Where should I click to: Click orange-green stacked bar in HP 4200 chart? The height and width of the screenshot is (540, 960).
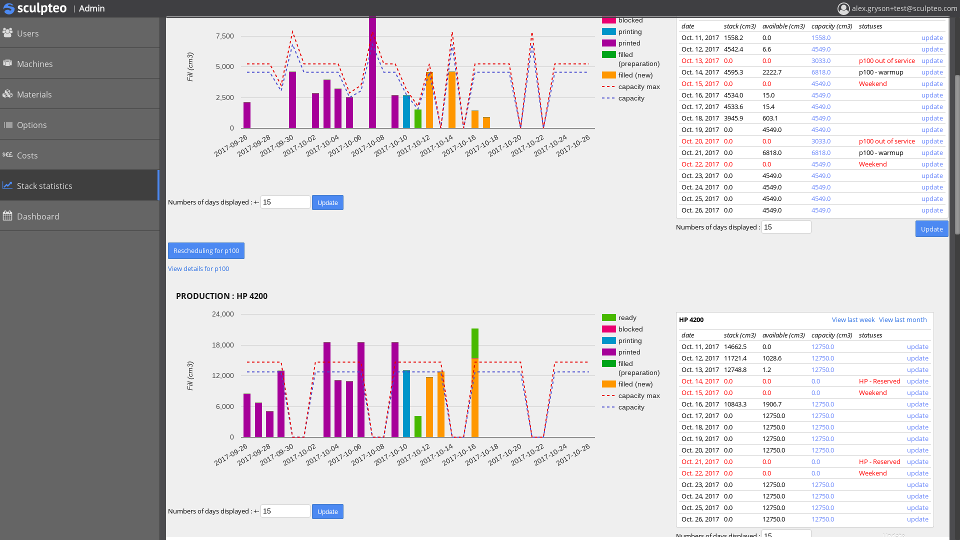475,383
